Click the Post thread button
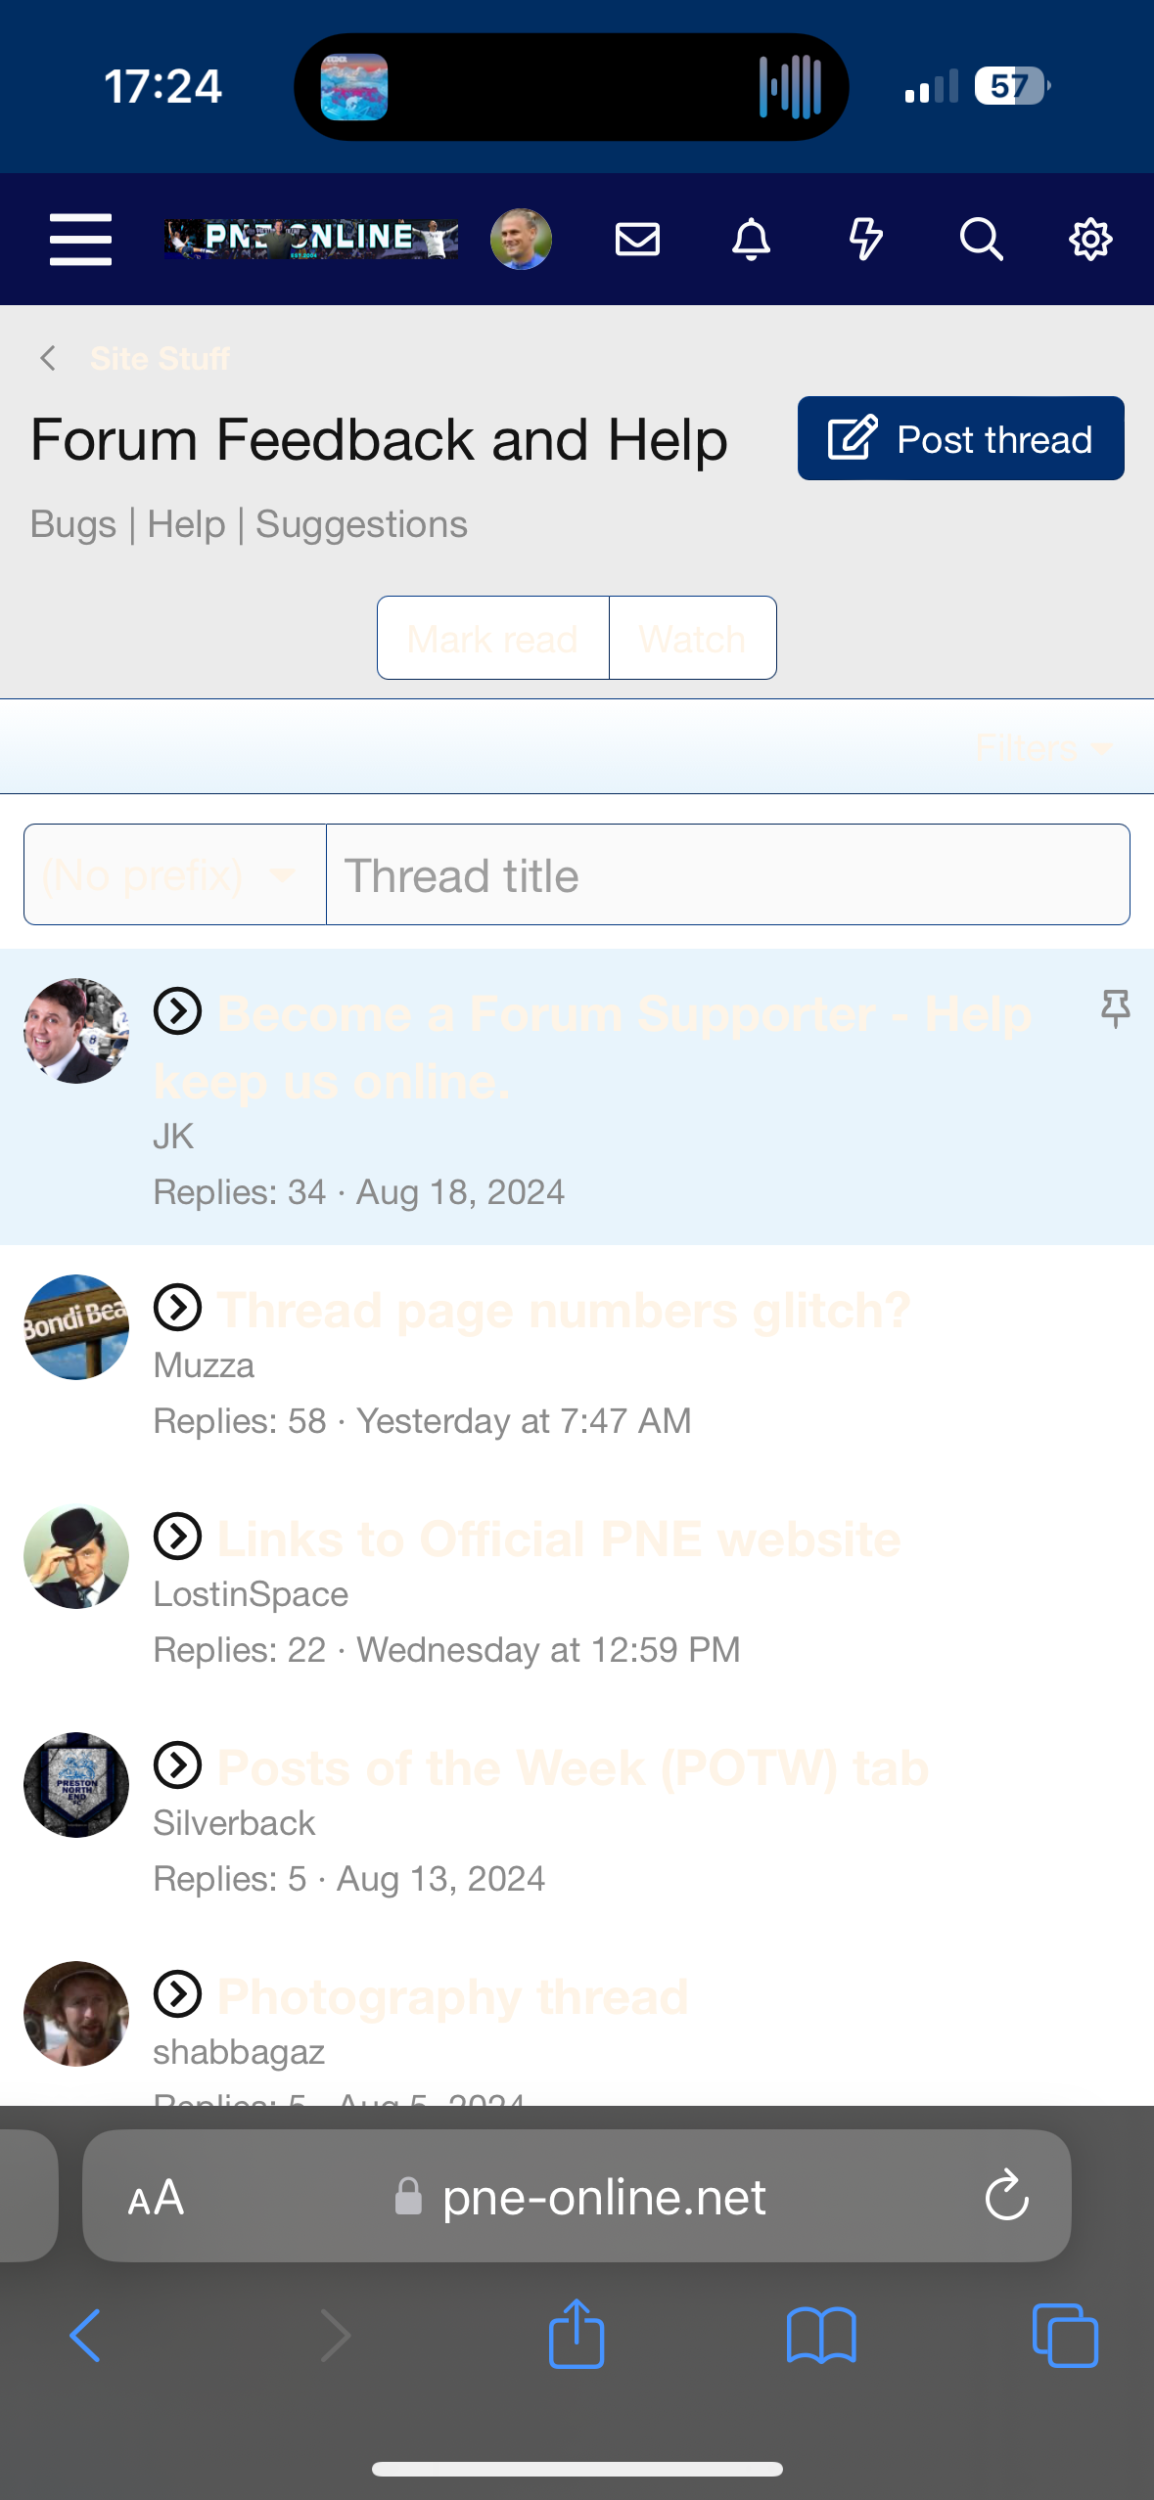The image size is (1154, 2500). point(961,439)
